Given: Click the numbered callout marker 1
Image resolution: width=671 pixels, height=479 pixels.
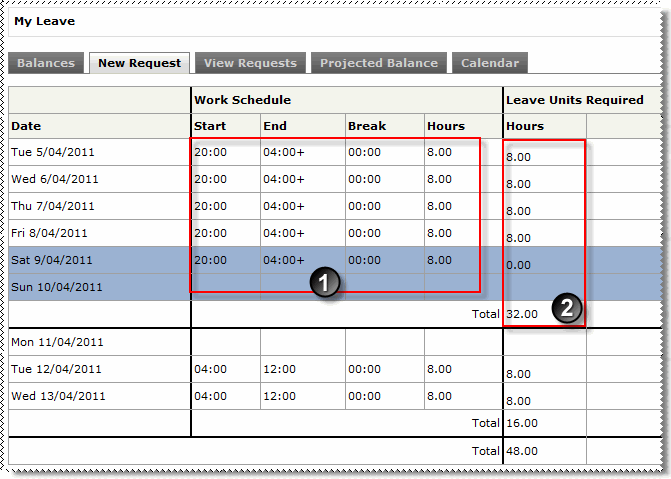Looking at the screenshot, I should (324, 283).
